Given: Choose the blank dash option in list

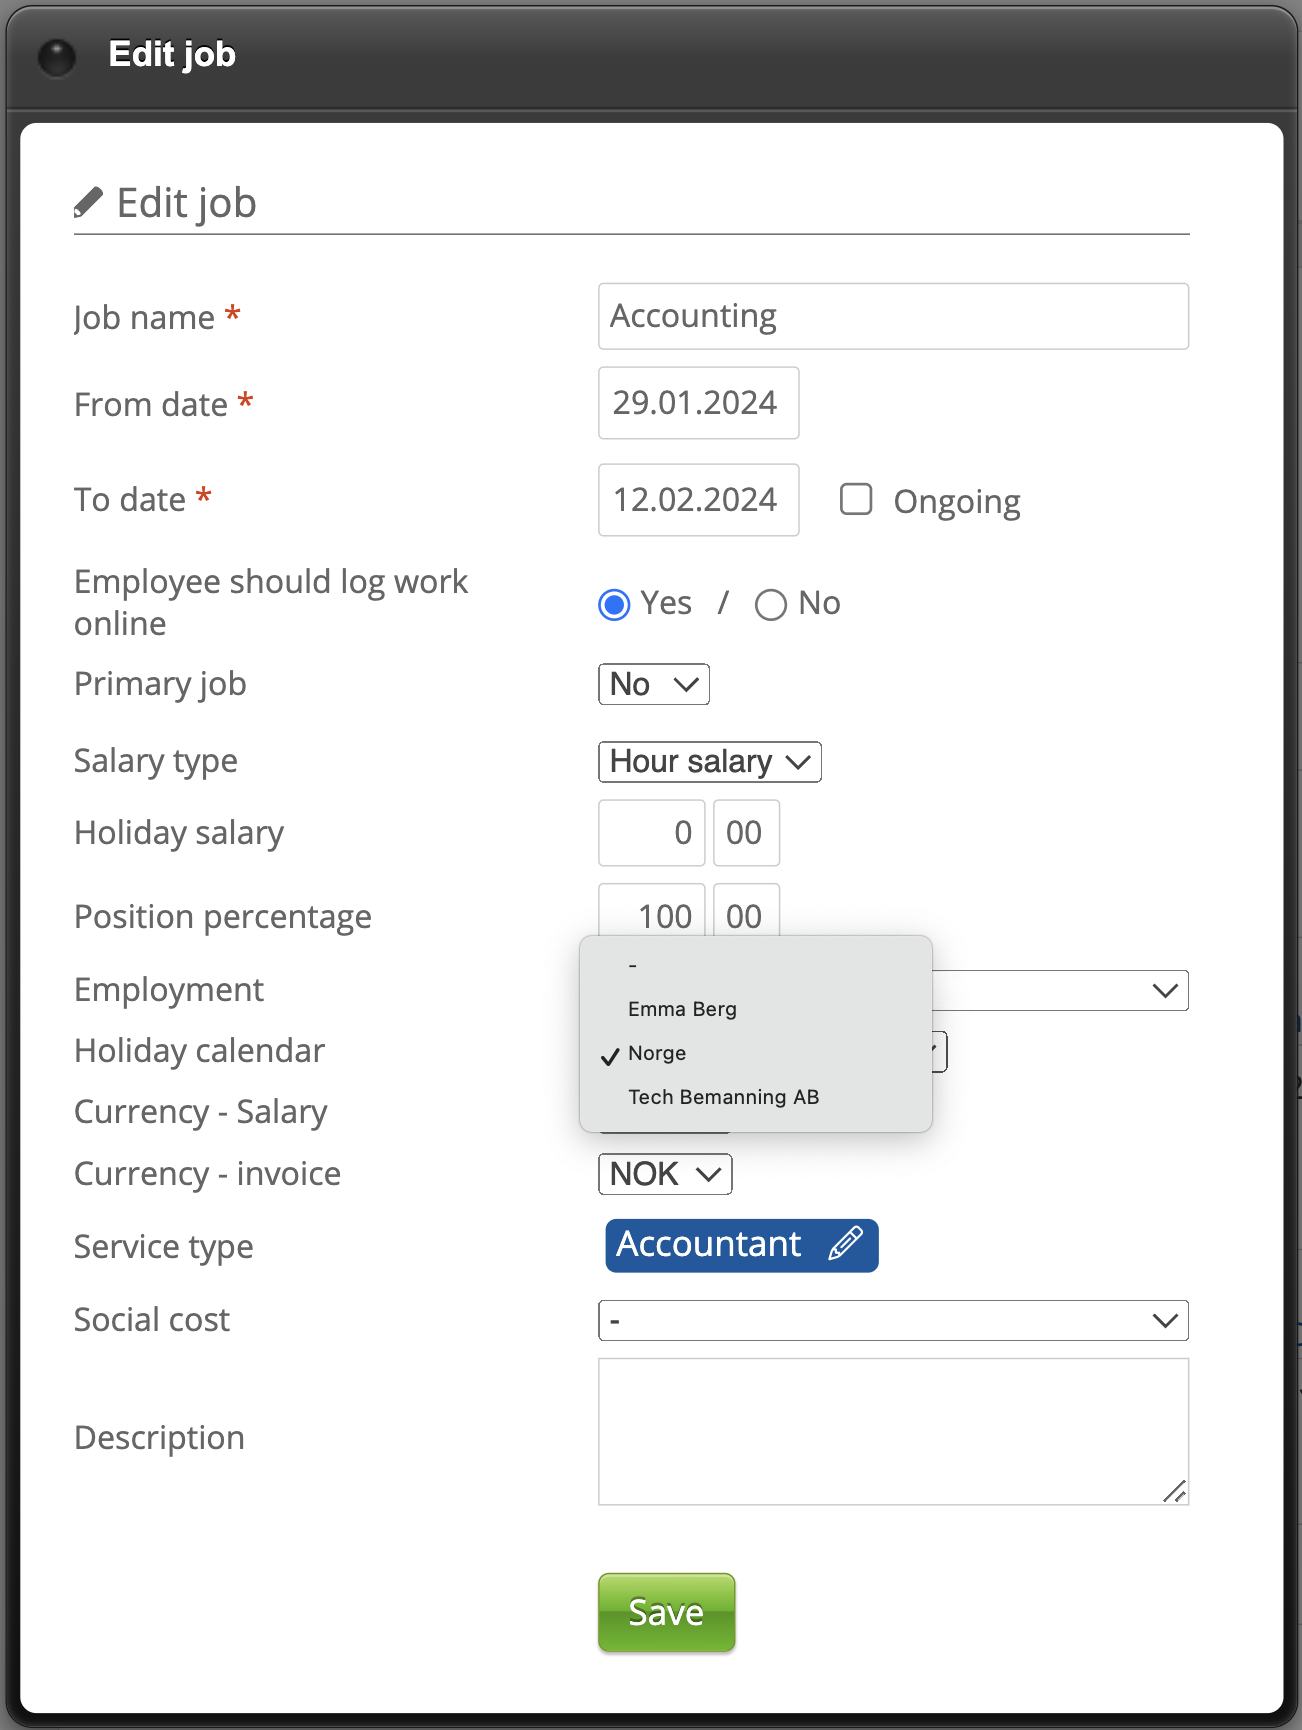Looking at the screenshot, I should click(633, 966).
